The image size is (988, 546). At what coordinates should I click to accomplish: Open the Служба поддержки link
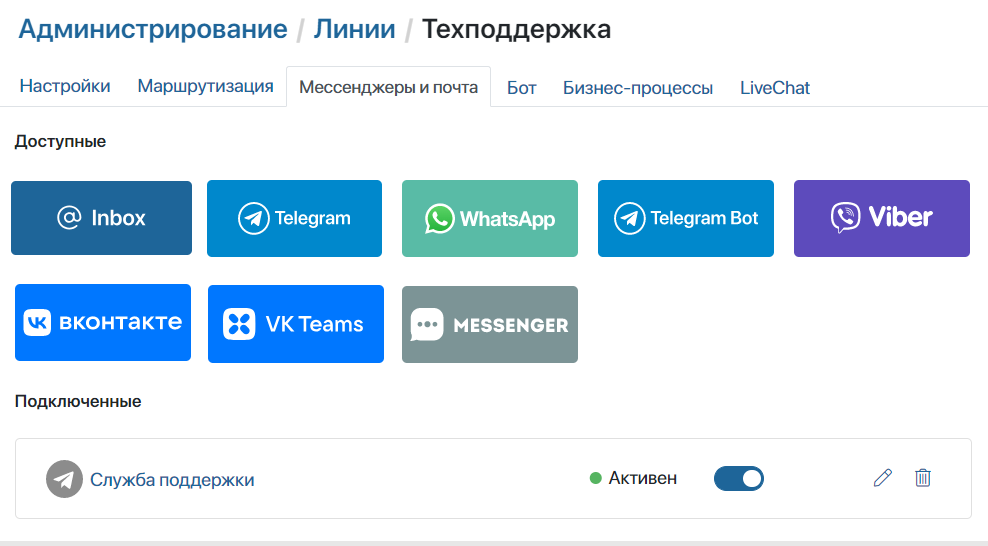pyautogui.click(x=172, y=480)
